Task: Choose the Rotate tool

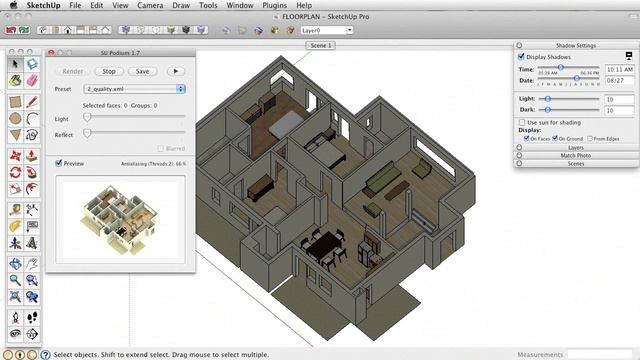Action: coord(16,172)
